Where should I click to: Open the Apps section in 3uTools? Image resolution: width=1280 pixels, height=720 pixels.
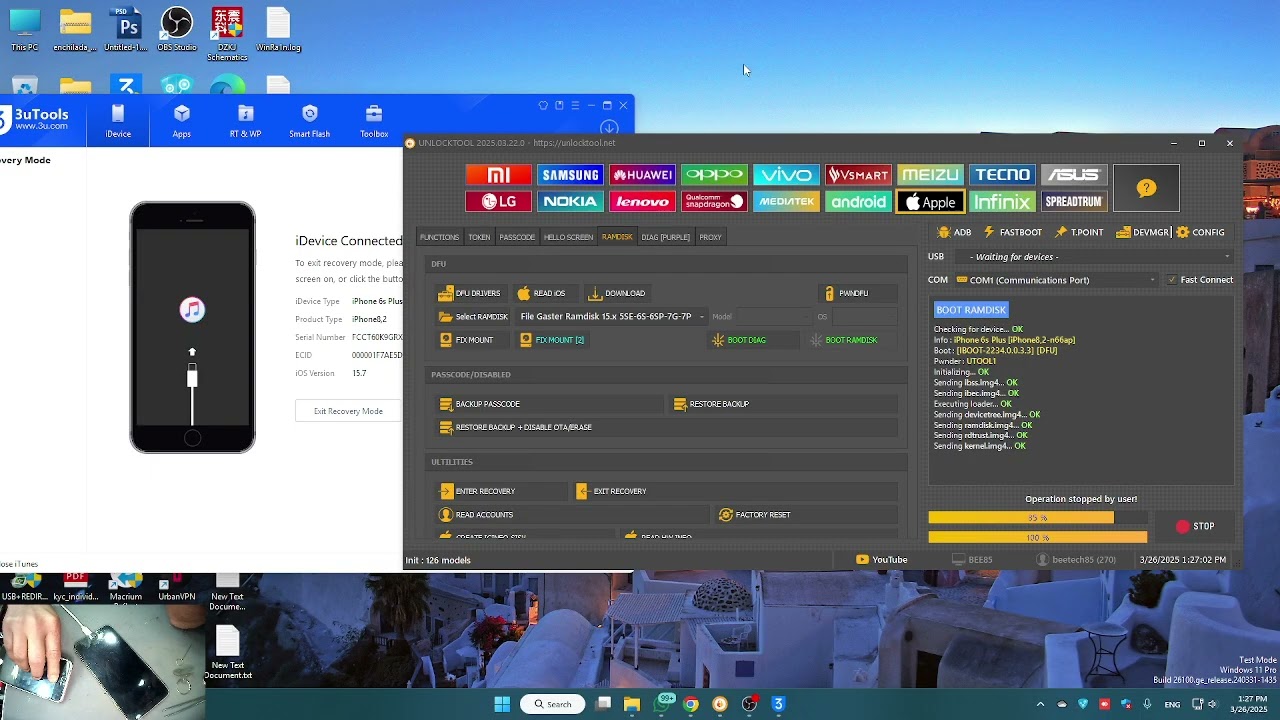pos(181,121)
